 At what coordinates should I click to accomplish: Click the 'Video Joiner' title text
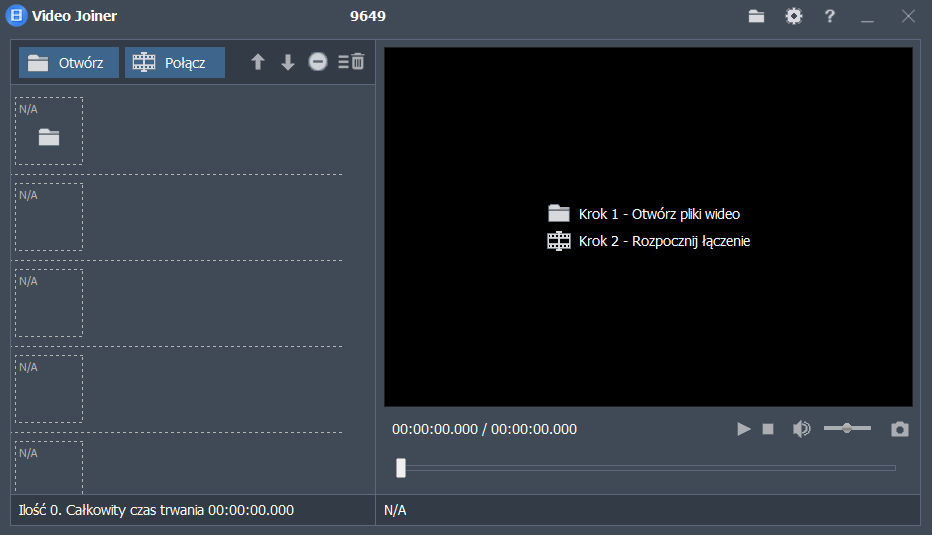(74, 16)
